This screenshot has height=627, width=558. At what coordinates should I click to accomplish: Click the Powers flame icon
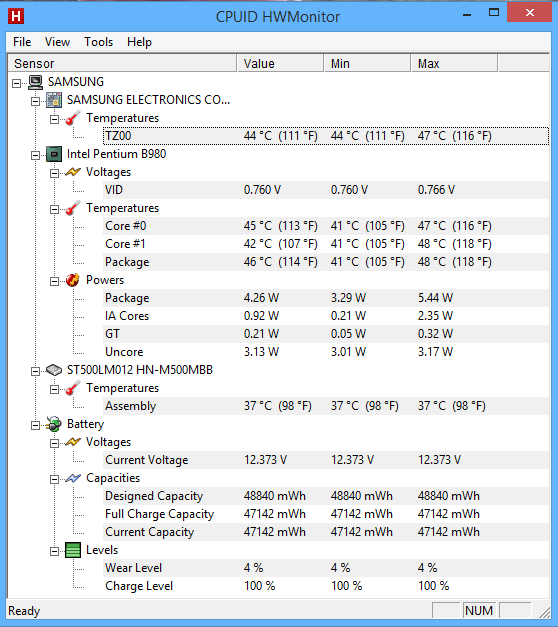pyautogui.click(x=73, y=280)
